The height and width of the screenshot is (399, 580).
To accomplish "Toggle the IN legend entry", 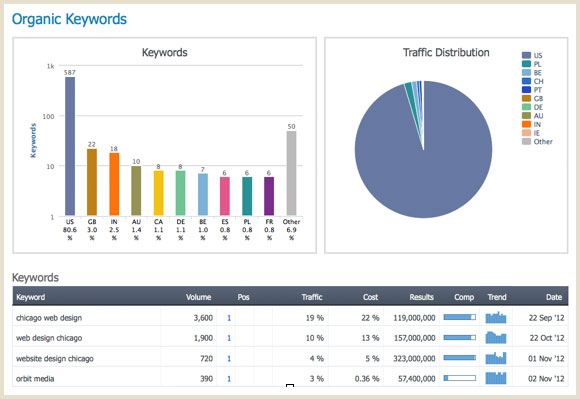I will point(532,124).
